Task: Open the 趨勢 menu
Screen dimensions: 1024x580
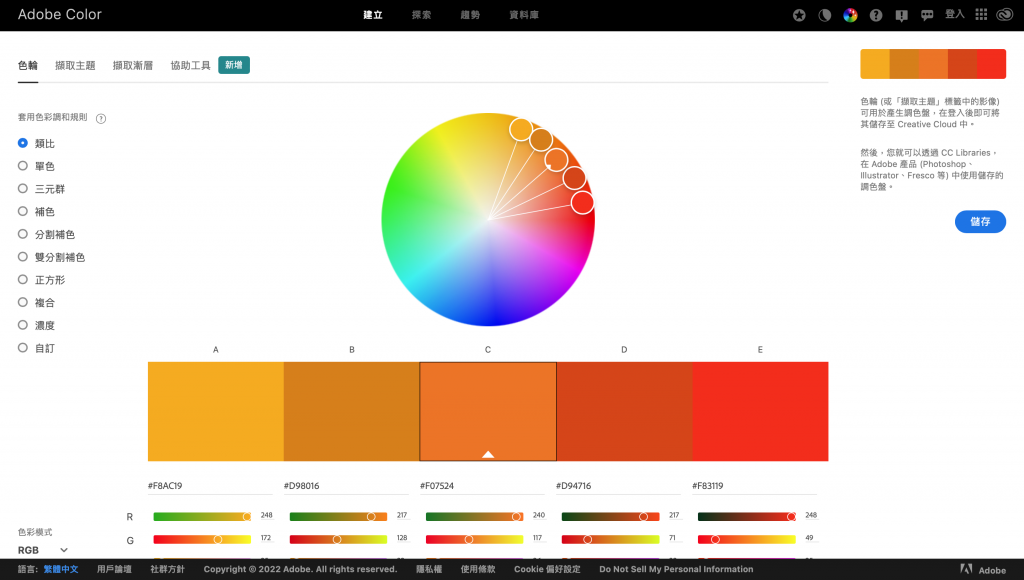Action: click(x=470, y=15)
